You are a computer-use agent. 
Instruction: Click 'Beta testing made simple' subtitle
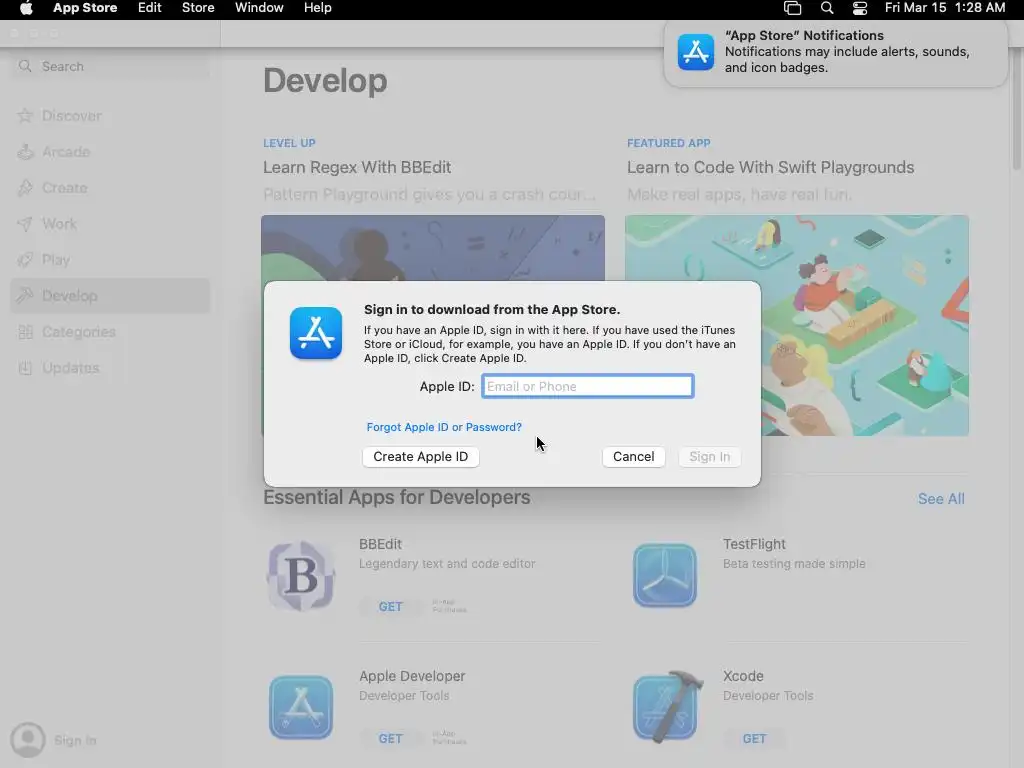pyautogui.click(x=794, y=564)
